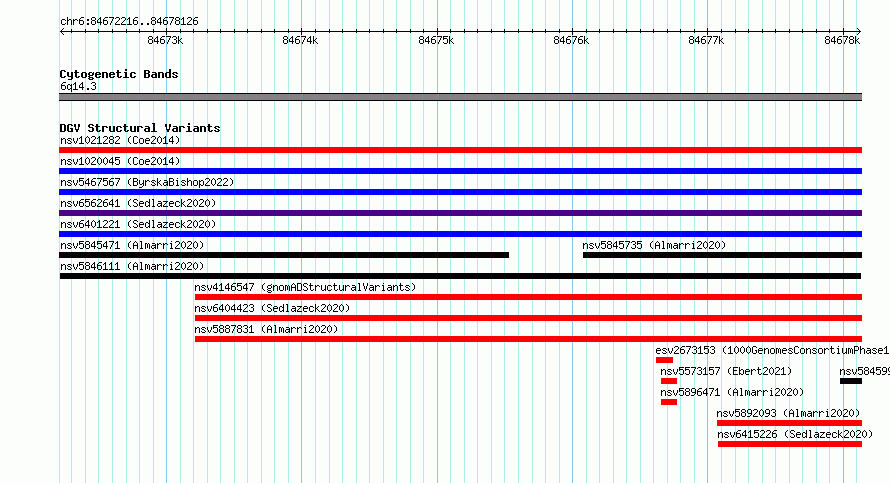The width and height of the screenshot is (890, 483).
Task: Click the left arrowhead of the ruler
Action: point(62,32)
